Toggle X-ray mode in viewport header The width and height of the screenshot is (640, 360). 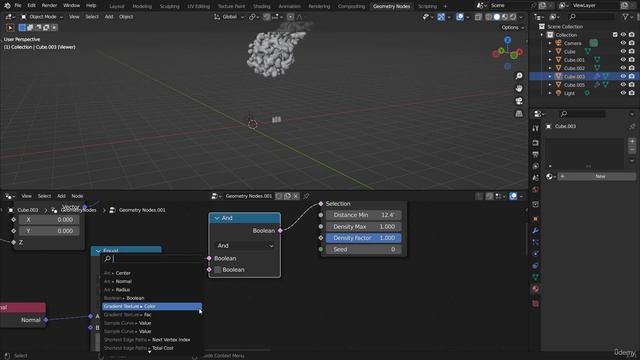coord(478,17)
